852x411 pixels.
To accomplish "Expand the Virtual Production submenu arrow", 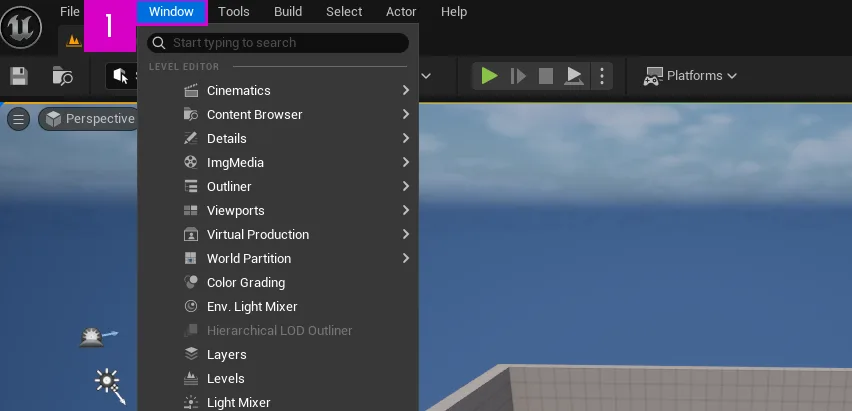I will coord(406,234).
